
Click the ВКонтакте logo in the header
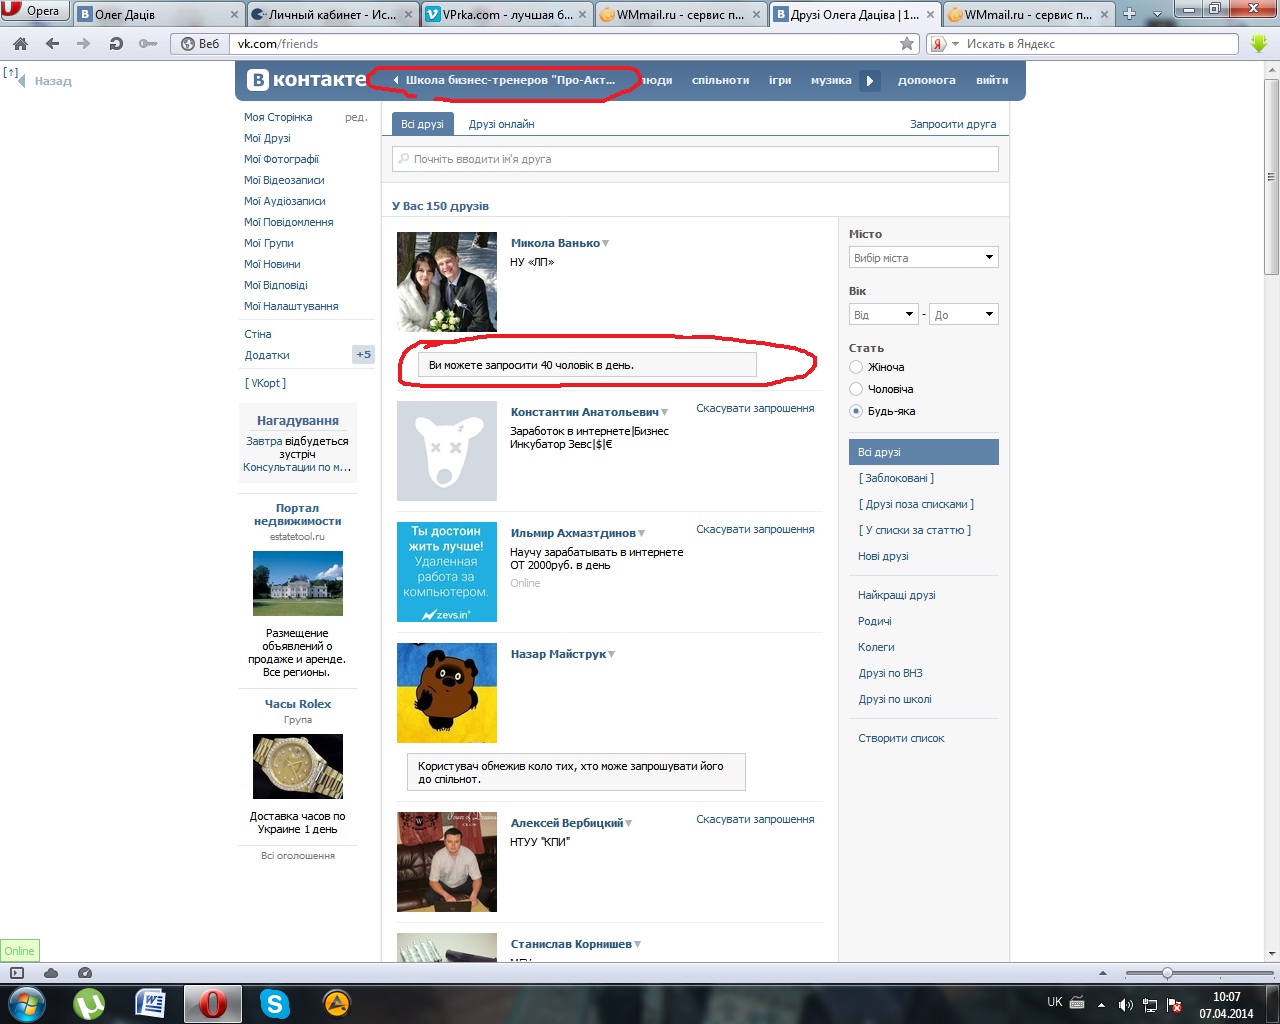point(307,80)
